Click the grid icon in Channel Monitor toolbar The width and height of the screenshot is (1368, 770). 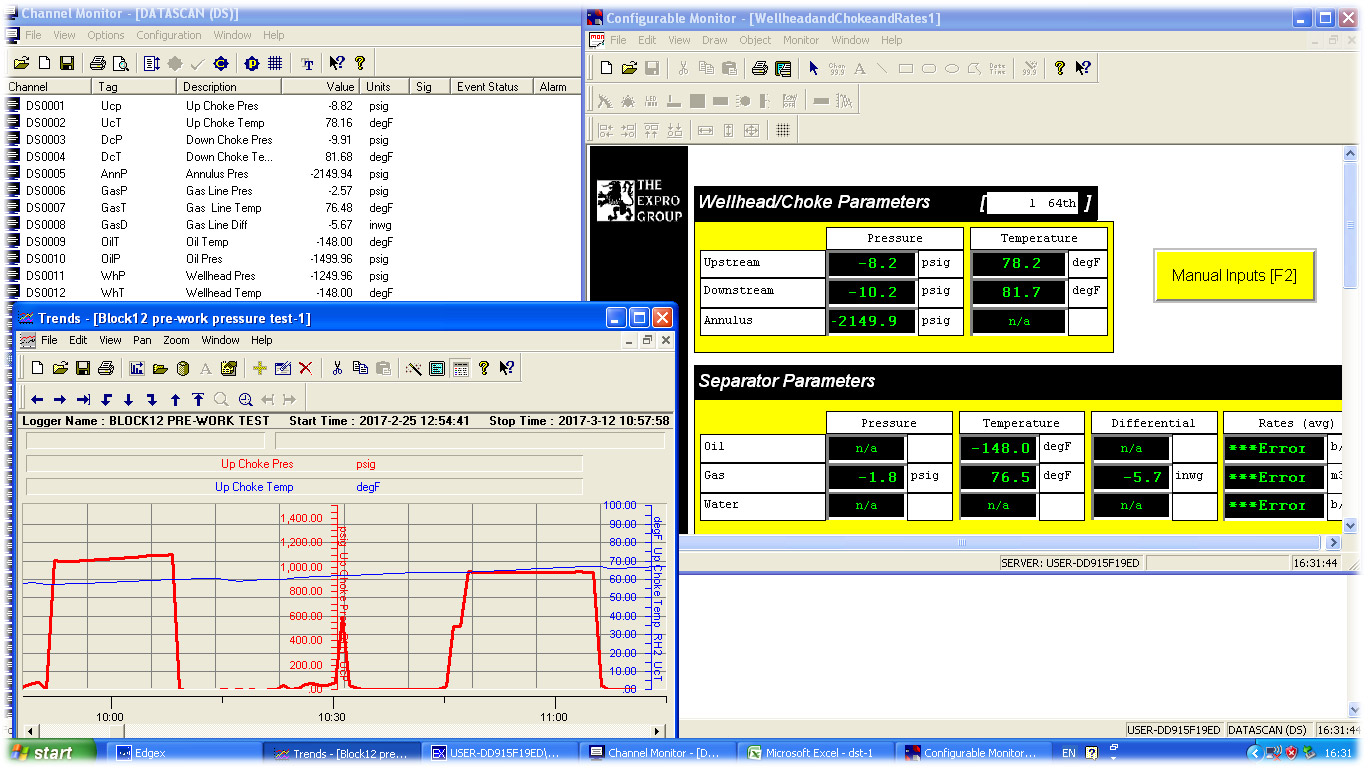[275, 63]
